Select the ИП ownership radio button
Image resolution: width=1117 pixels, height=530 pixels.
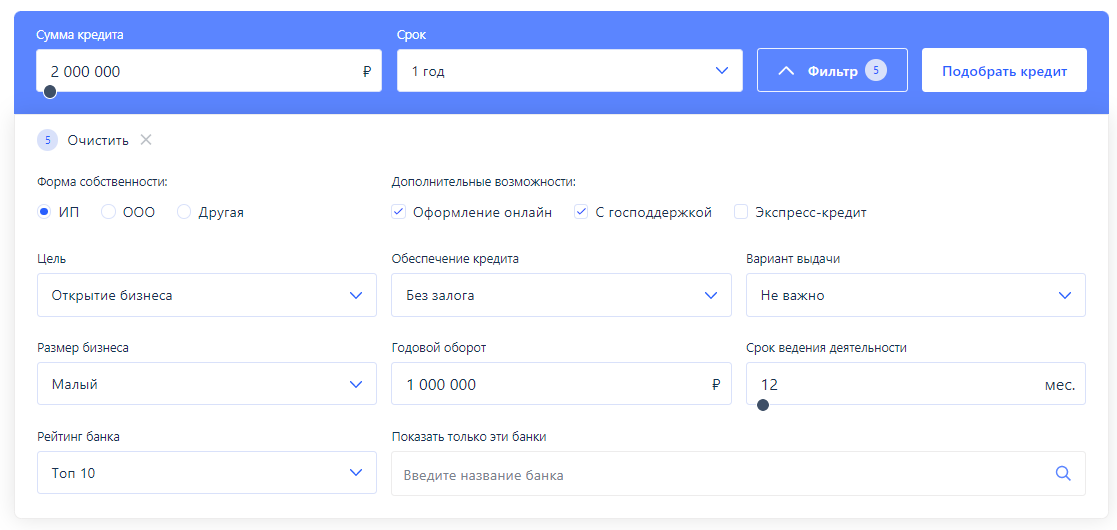pyautogui.click(x=44, y=212)
